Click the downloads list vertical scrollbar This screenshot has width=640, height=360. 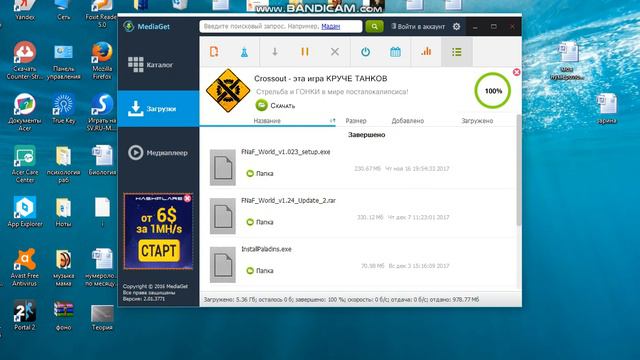[519, 170]
